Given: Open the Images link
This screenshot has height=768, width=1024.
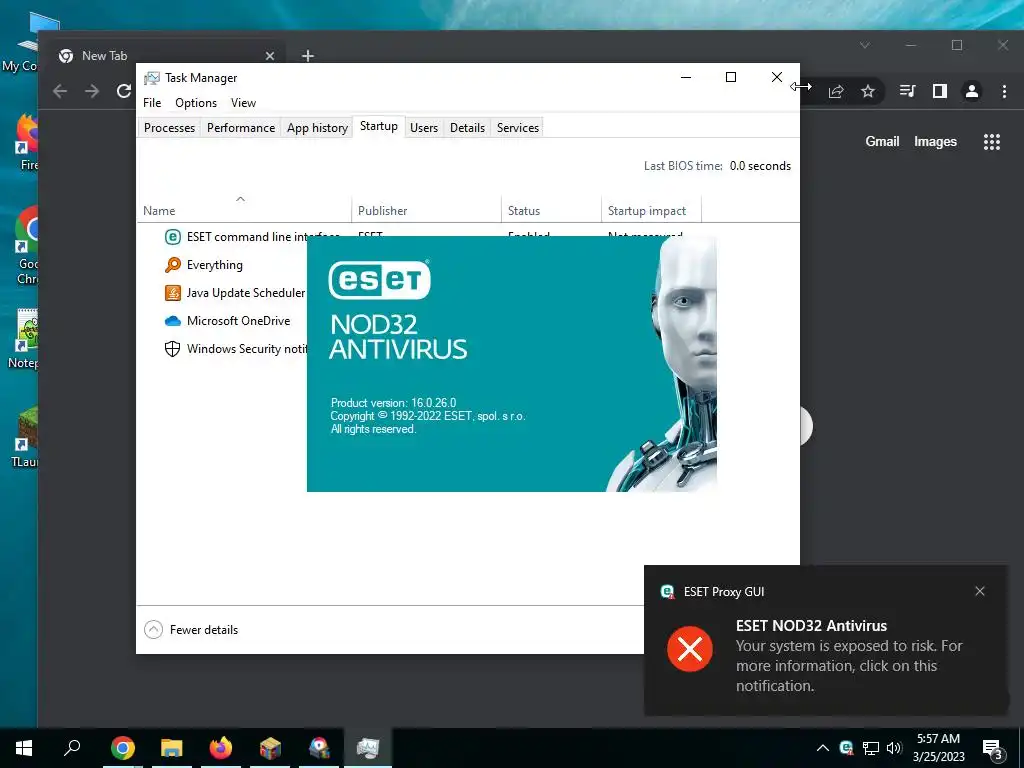Looking at the screenshot, I should [935, 141].
